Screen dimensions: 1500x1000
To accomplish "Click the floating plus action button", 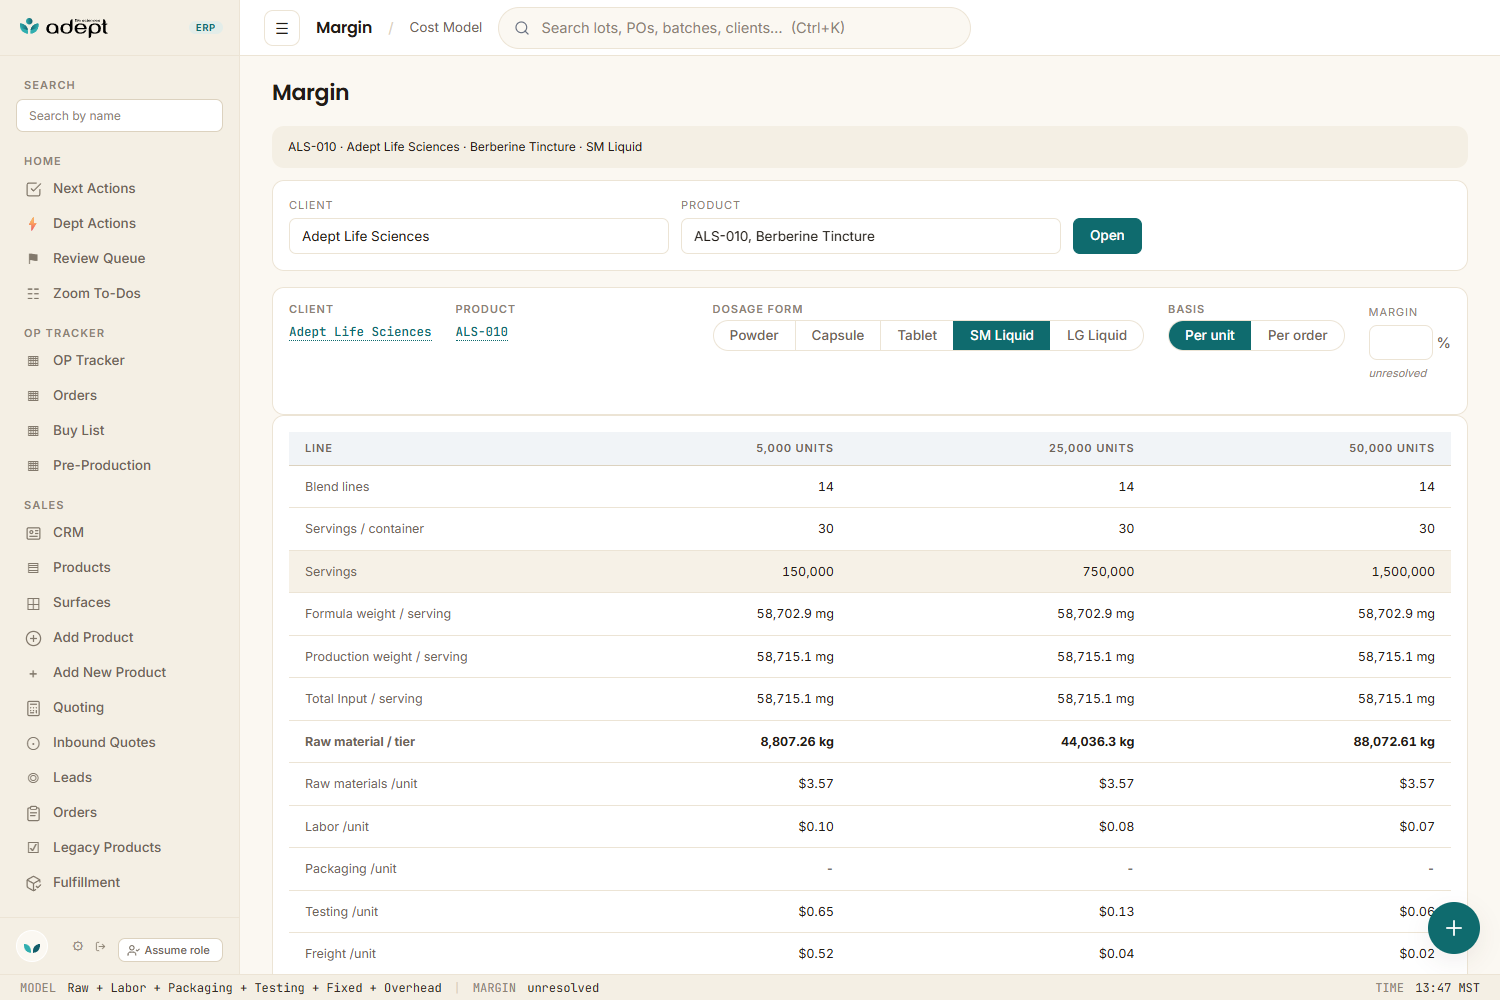I will [x=1454, y=928].
